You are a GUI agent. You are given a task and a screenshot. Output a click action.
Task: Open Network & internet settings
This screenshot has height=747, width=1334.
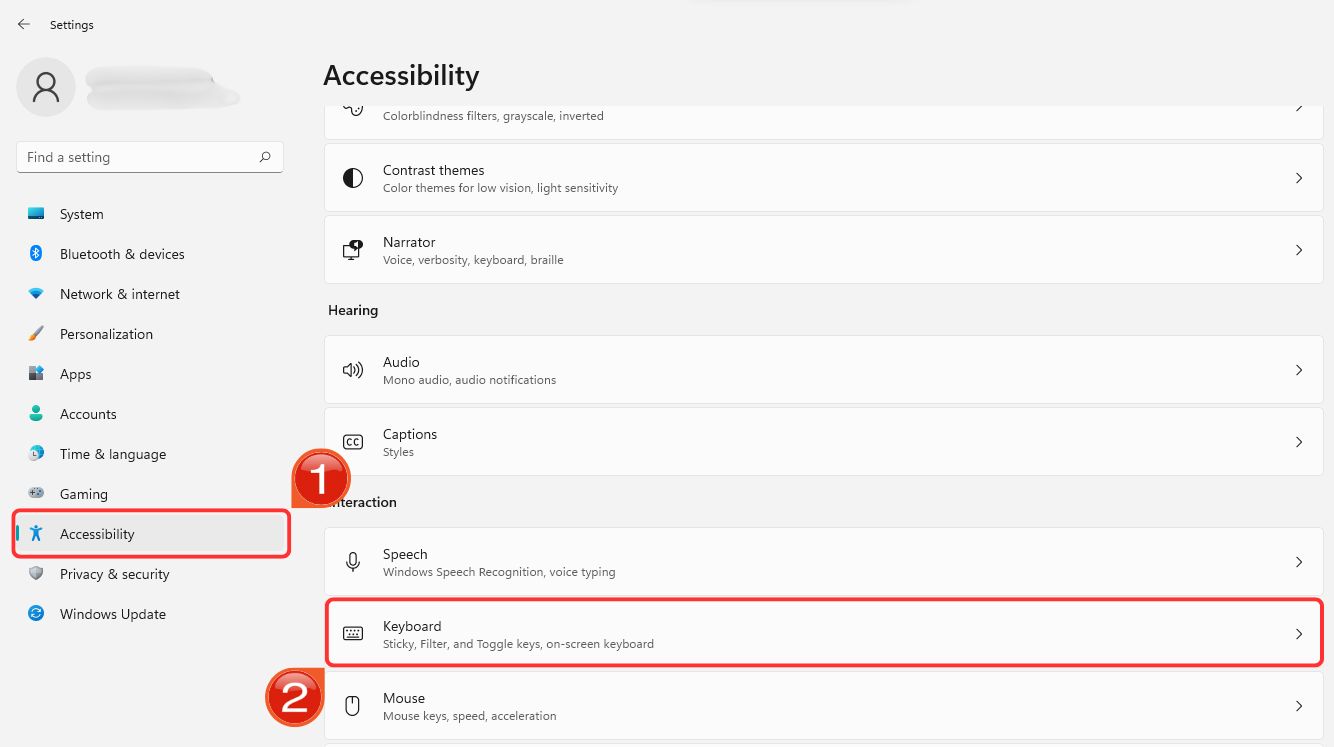(x=36, y=293)
